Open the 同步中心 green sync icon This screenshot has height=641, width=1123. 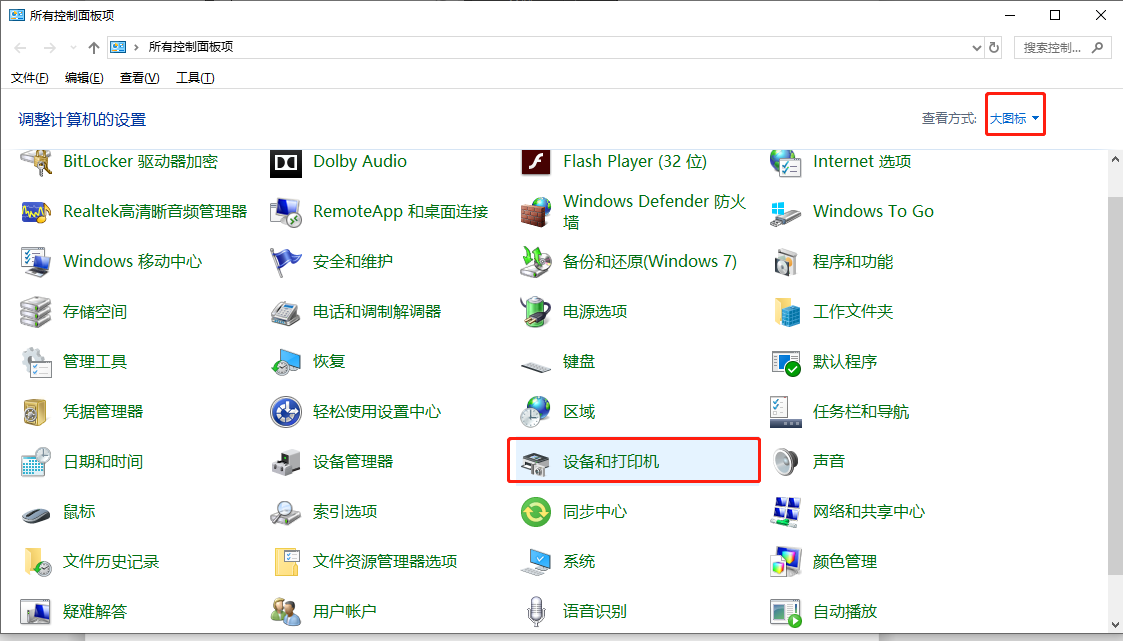pos(535,513)
